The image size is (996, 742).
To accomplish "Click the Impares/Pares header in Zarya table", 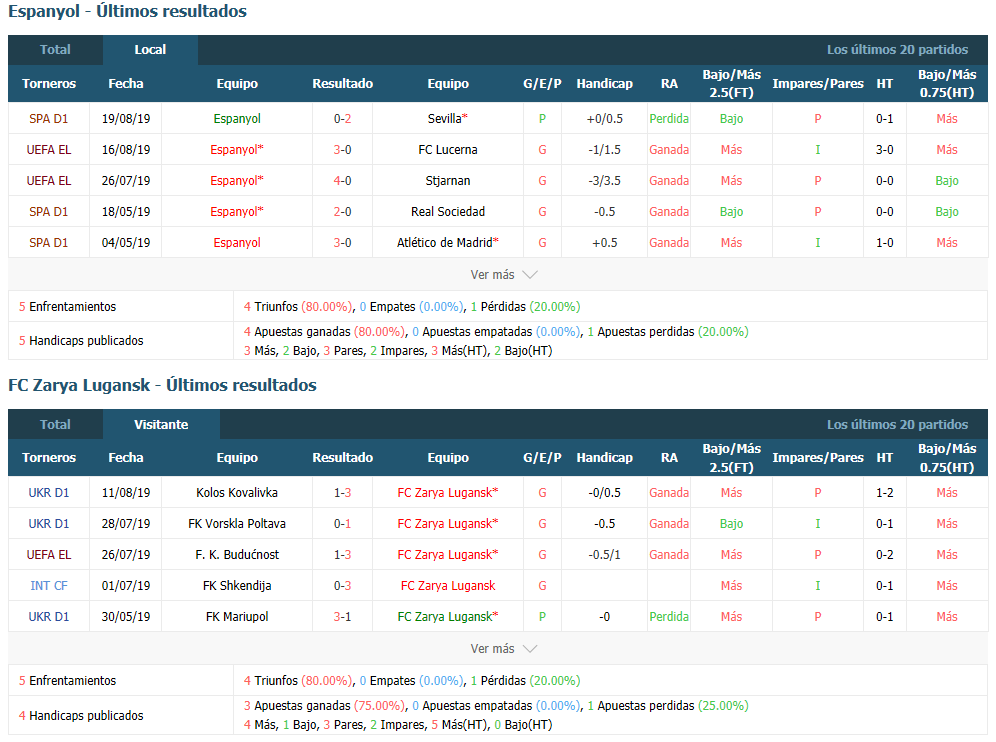I will [x=818, y=457].
